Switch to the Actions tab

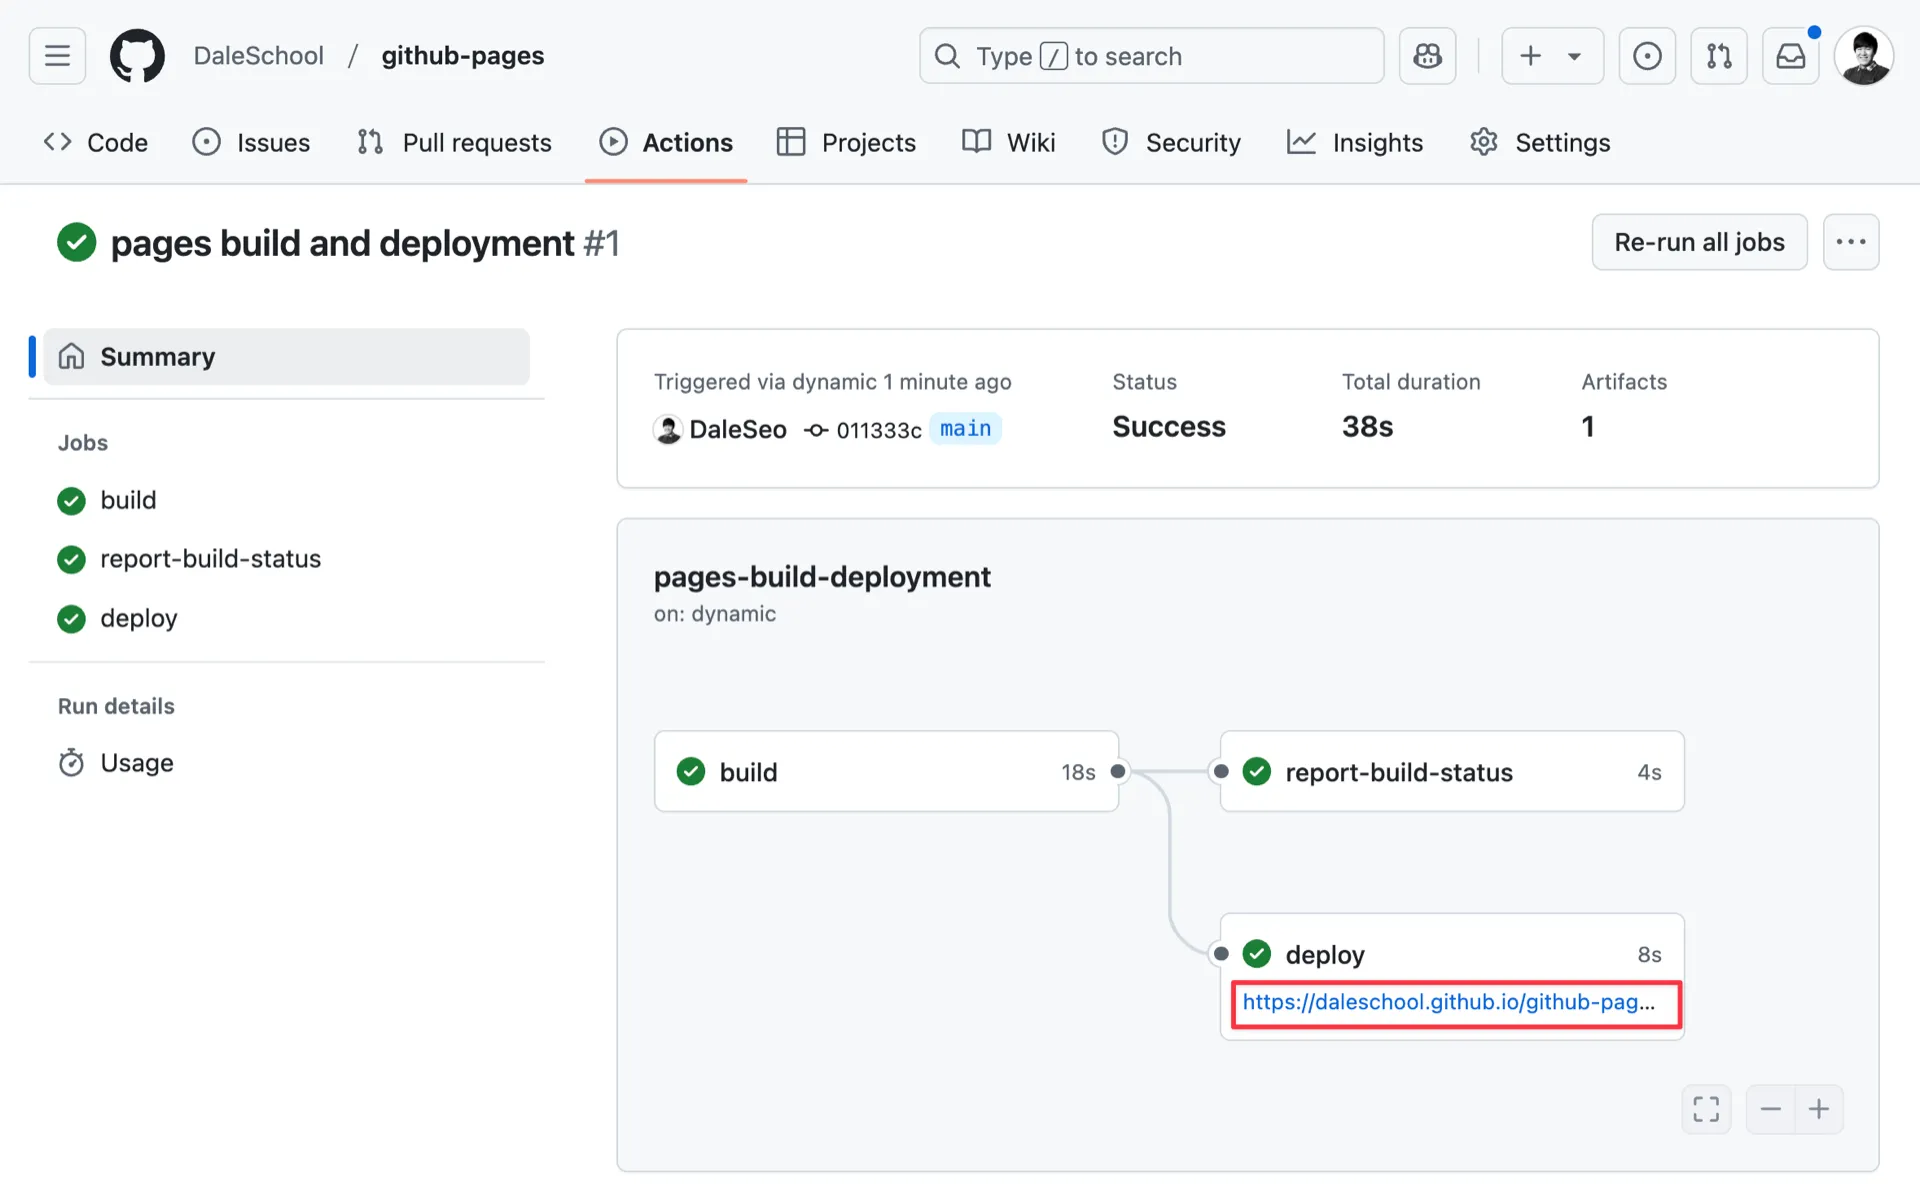(666, 142)
